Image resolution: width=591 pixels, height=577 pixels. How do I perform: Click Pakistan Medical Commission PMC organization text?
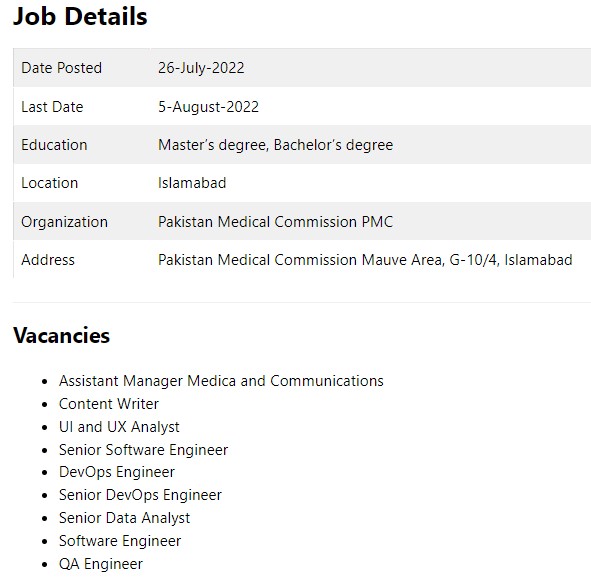pyautogui.click(x=276, y=222)
